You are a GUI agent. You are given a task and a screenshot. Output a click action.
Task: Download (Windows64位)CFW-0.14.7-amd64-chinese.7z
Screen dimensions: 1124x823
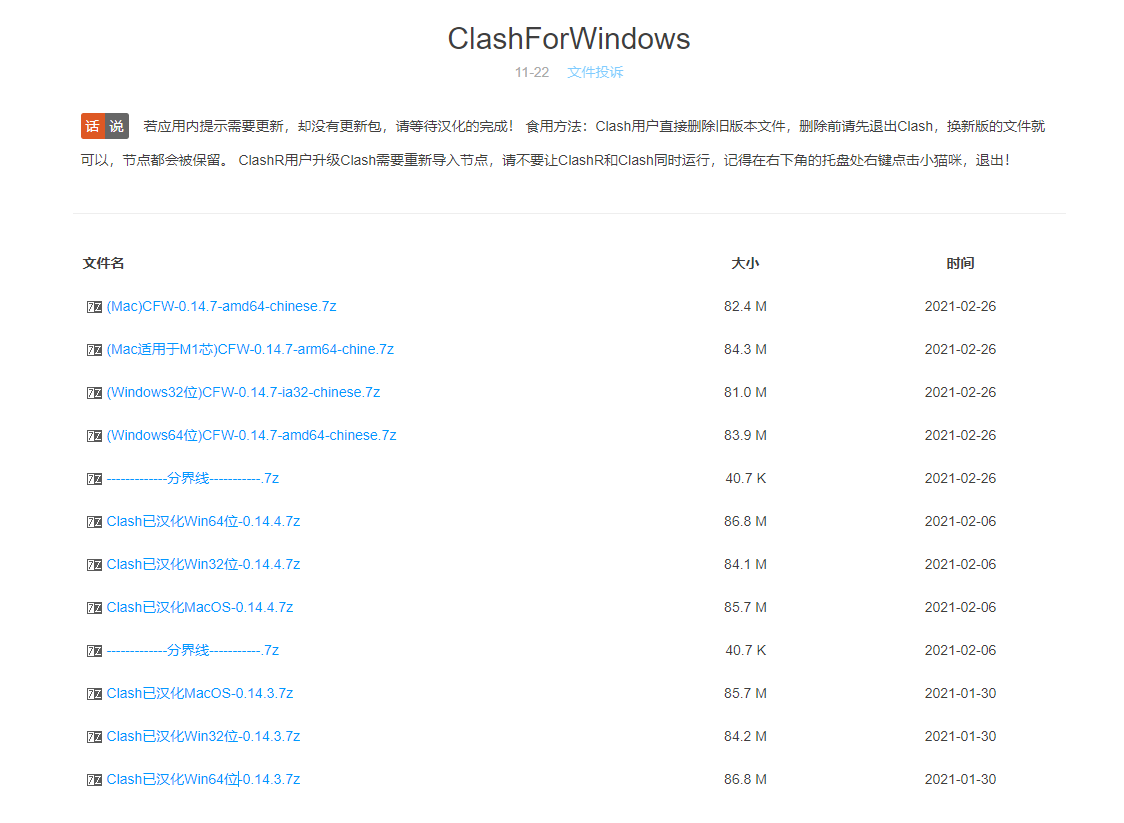(252, 435)
